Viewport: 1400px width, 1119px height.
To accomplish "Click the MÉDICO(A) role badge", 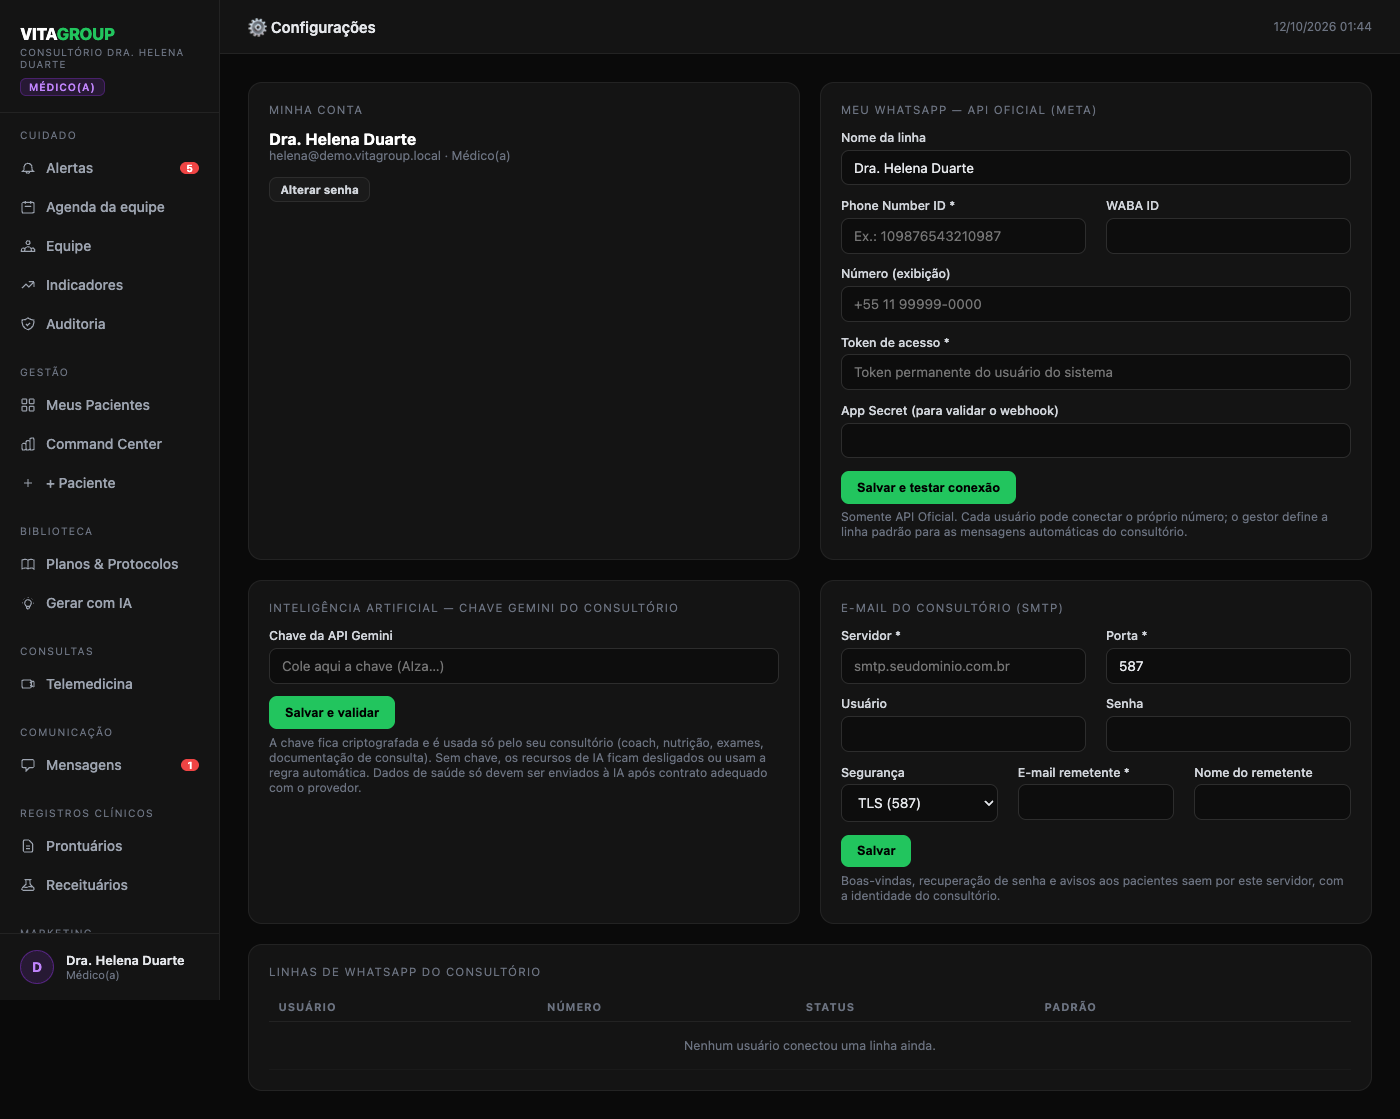I will 62,87.
